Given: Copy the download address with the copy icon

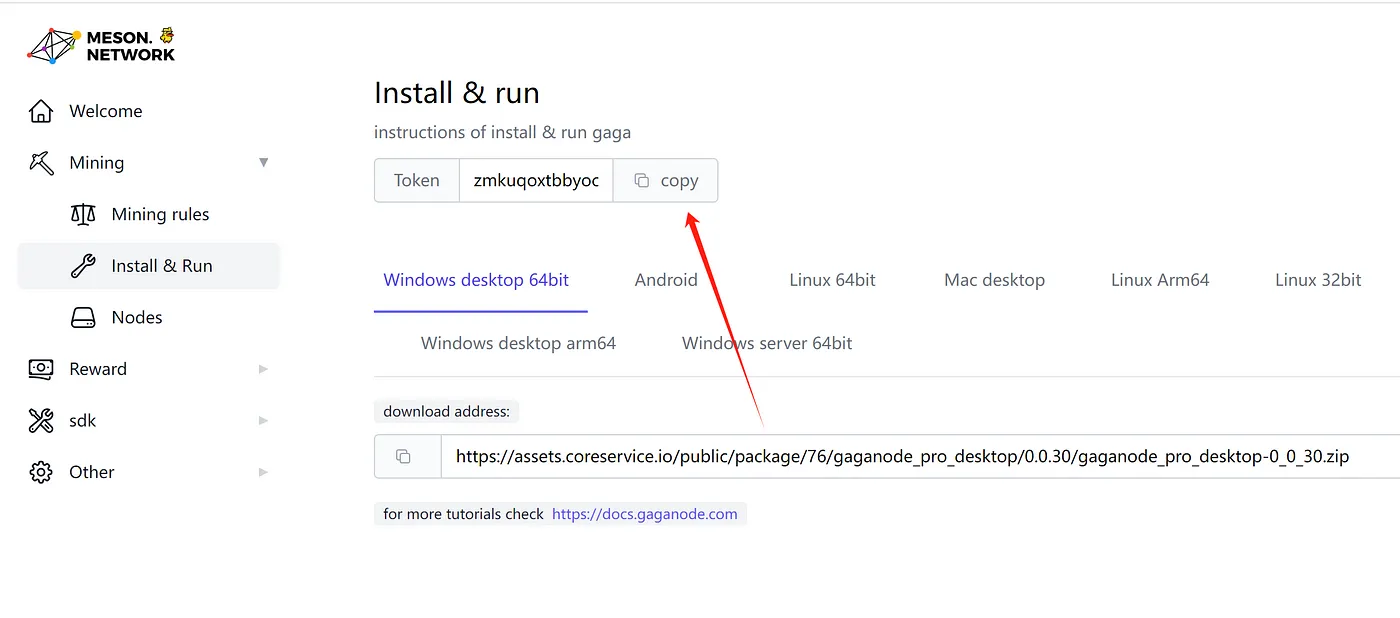Looking at the screenshot, I should click(403, 456).
